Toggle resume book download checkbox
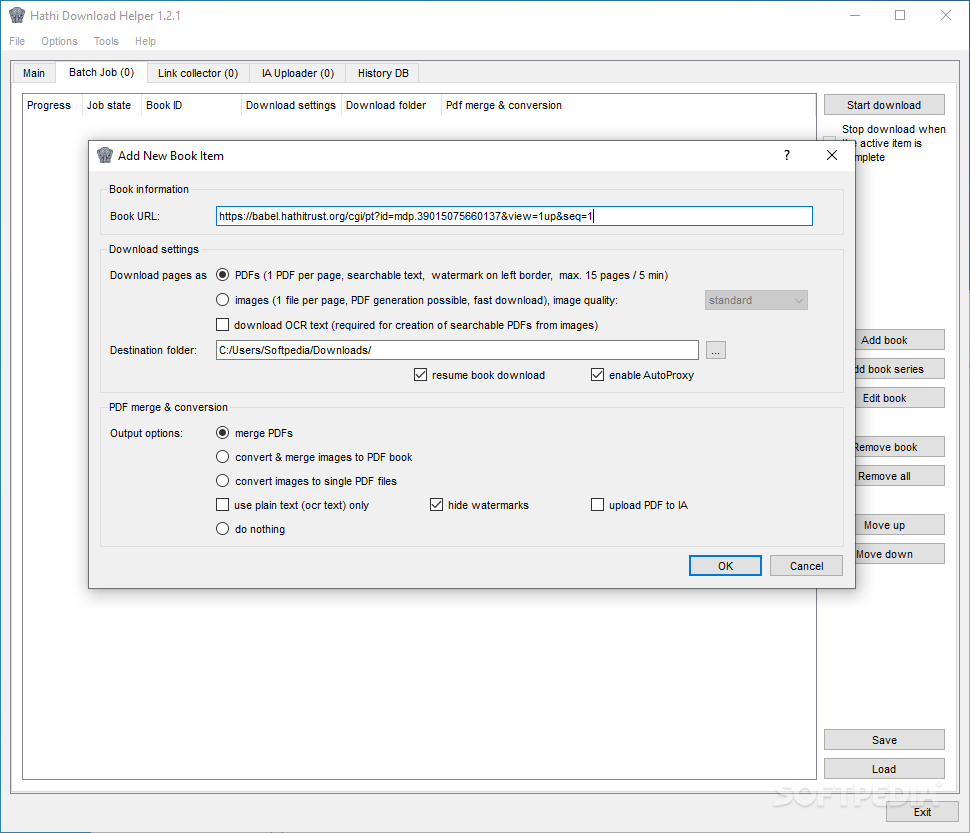Screen dimensions: 970x833 tap(421, 375)
